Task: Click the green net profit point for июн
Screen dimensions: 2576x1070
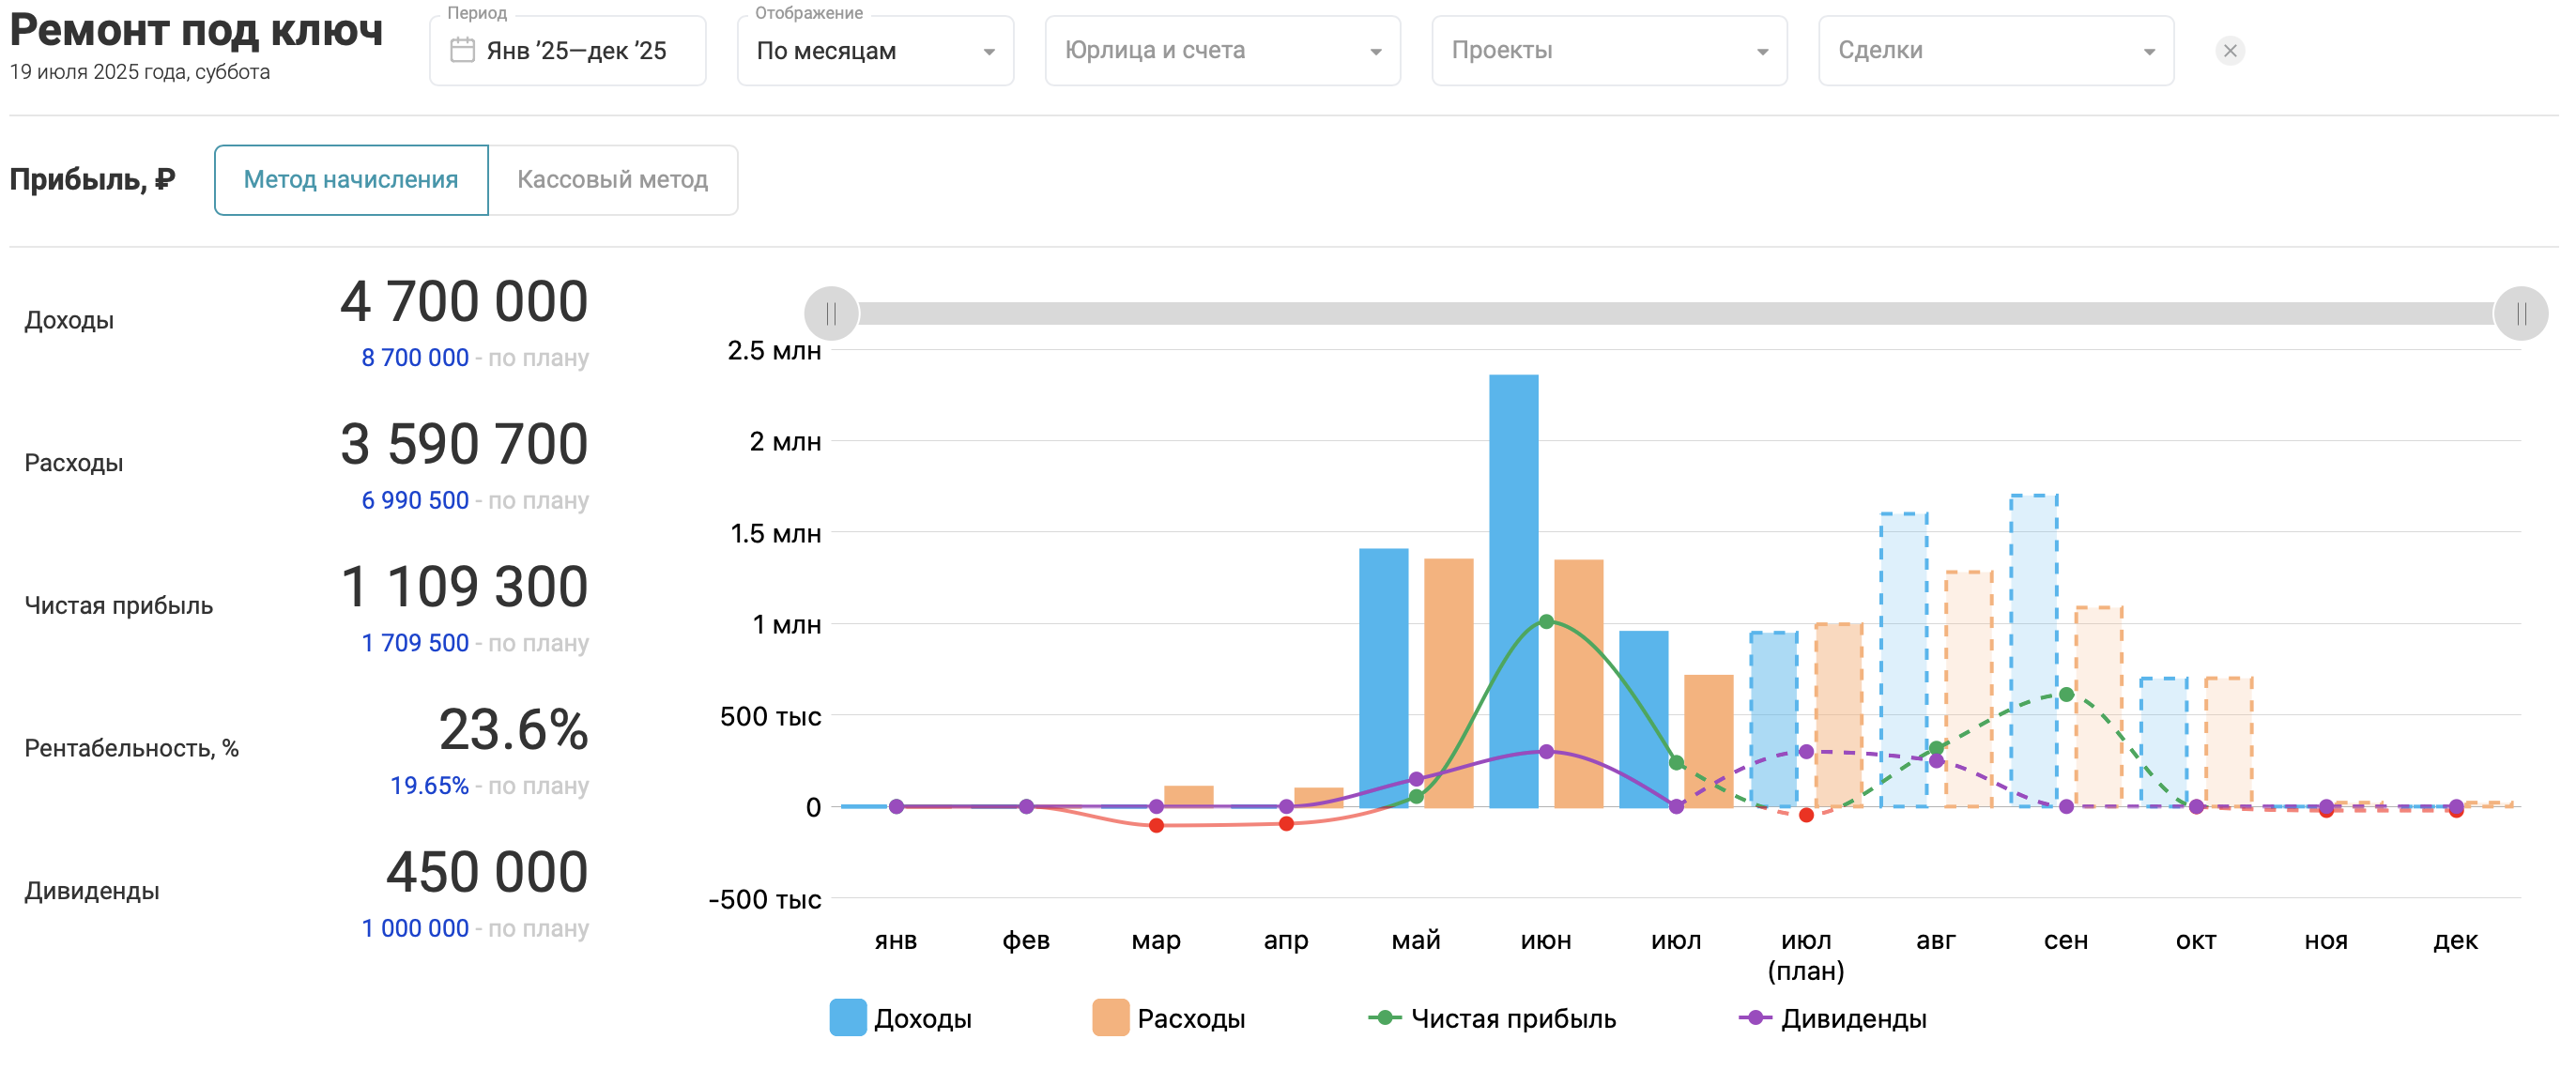Action: (x=1546, y=621)
